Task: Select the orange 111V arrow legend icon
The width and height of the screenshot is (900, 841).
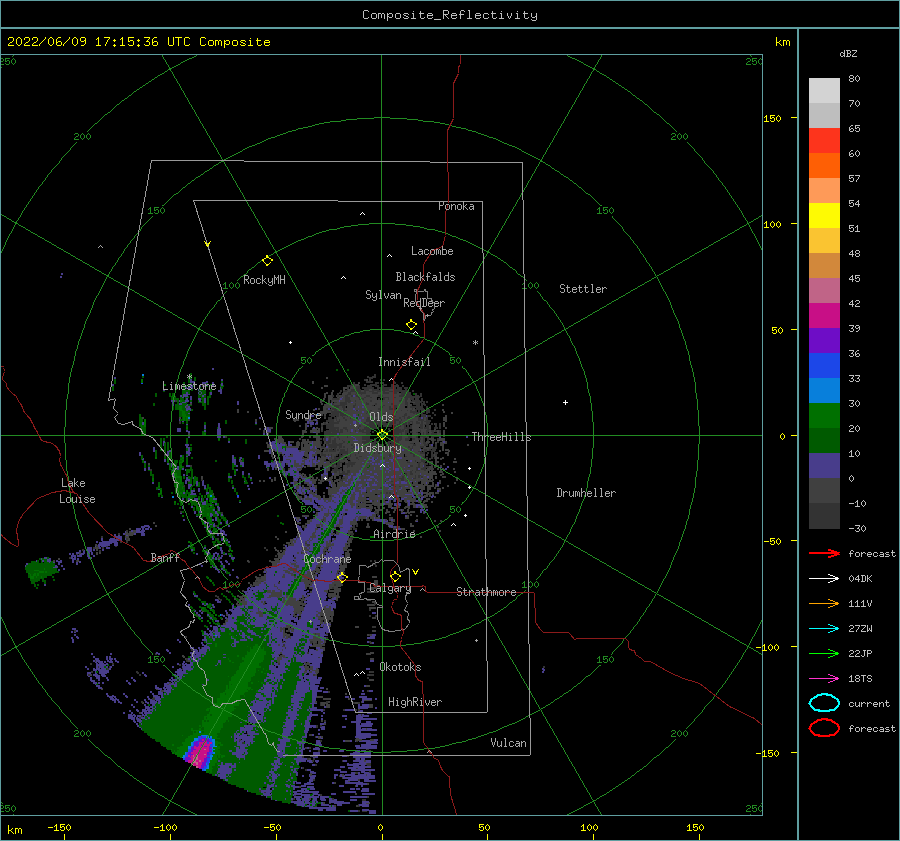Action: tap(824, 603)
